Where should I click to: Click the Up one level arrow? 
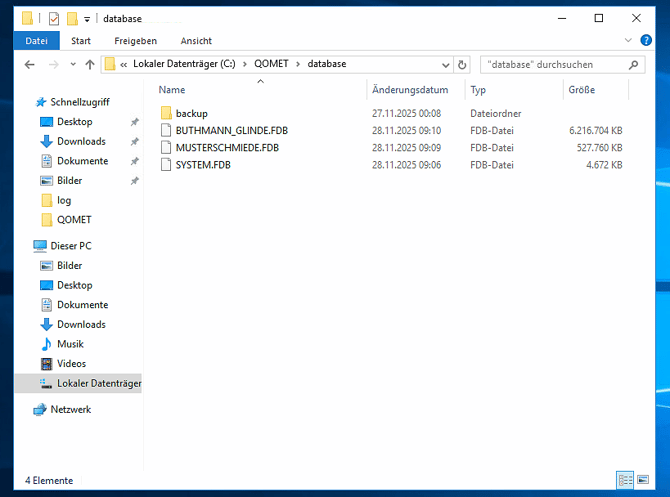click(x=90, y=64)
